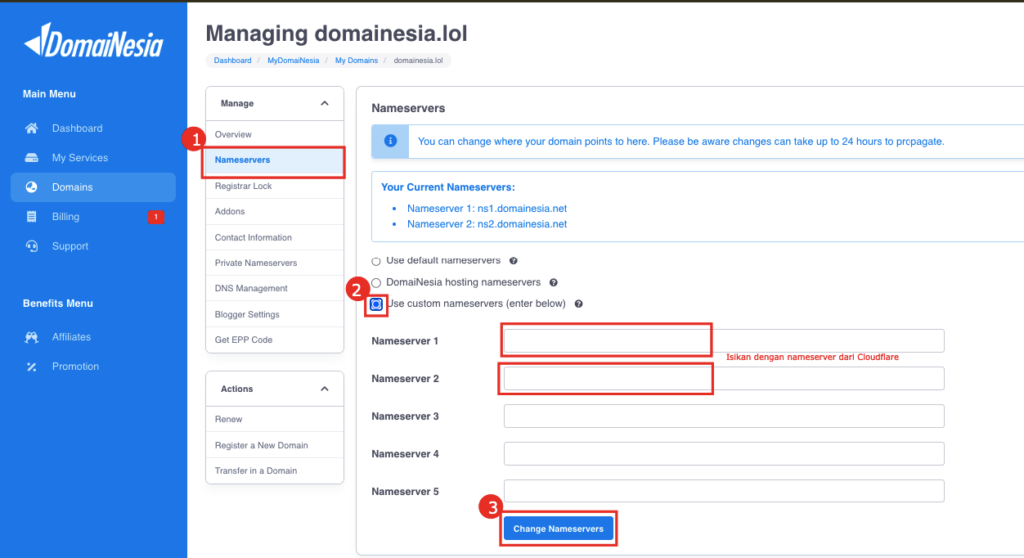Click the My Domains breadcrumb link
This screenshot has width=1024, height=558.
click(x=357, y=60)
